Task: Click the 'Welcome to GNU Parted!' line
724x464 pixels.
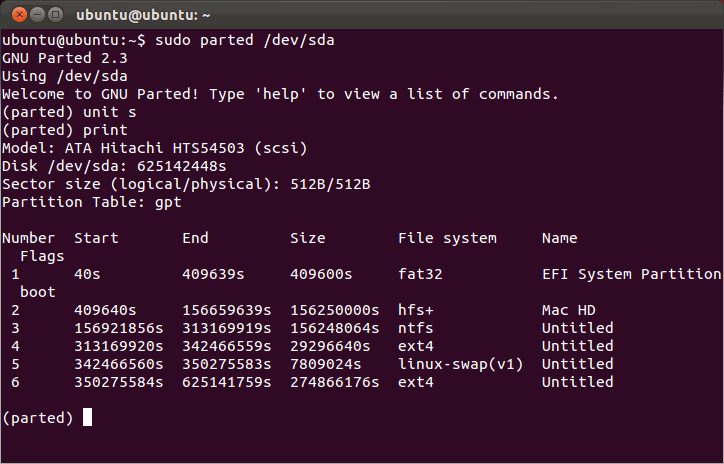Action: (280, 94)
